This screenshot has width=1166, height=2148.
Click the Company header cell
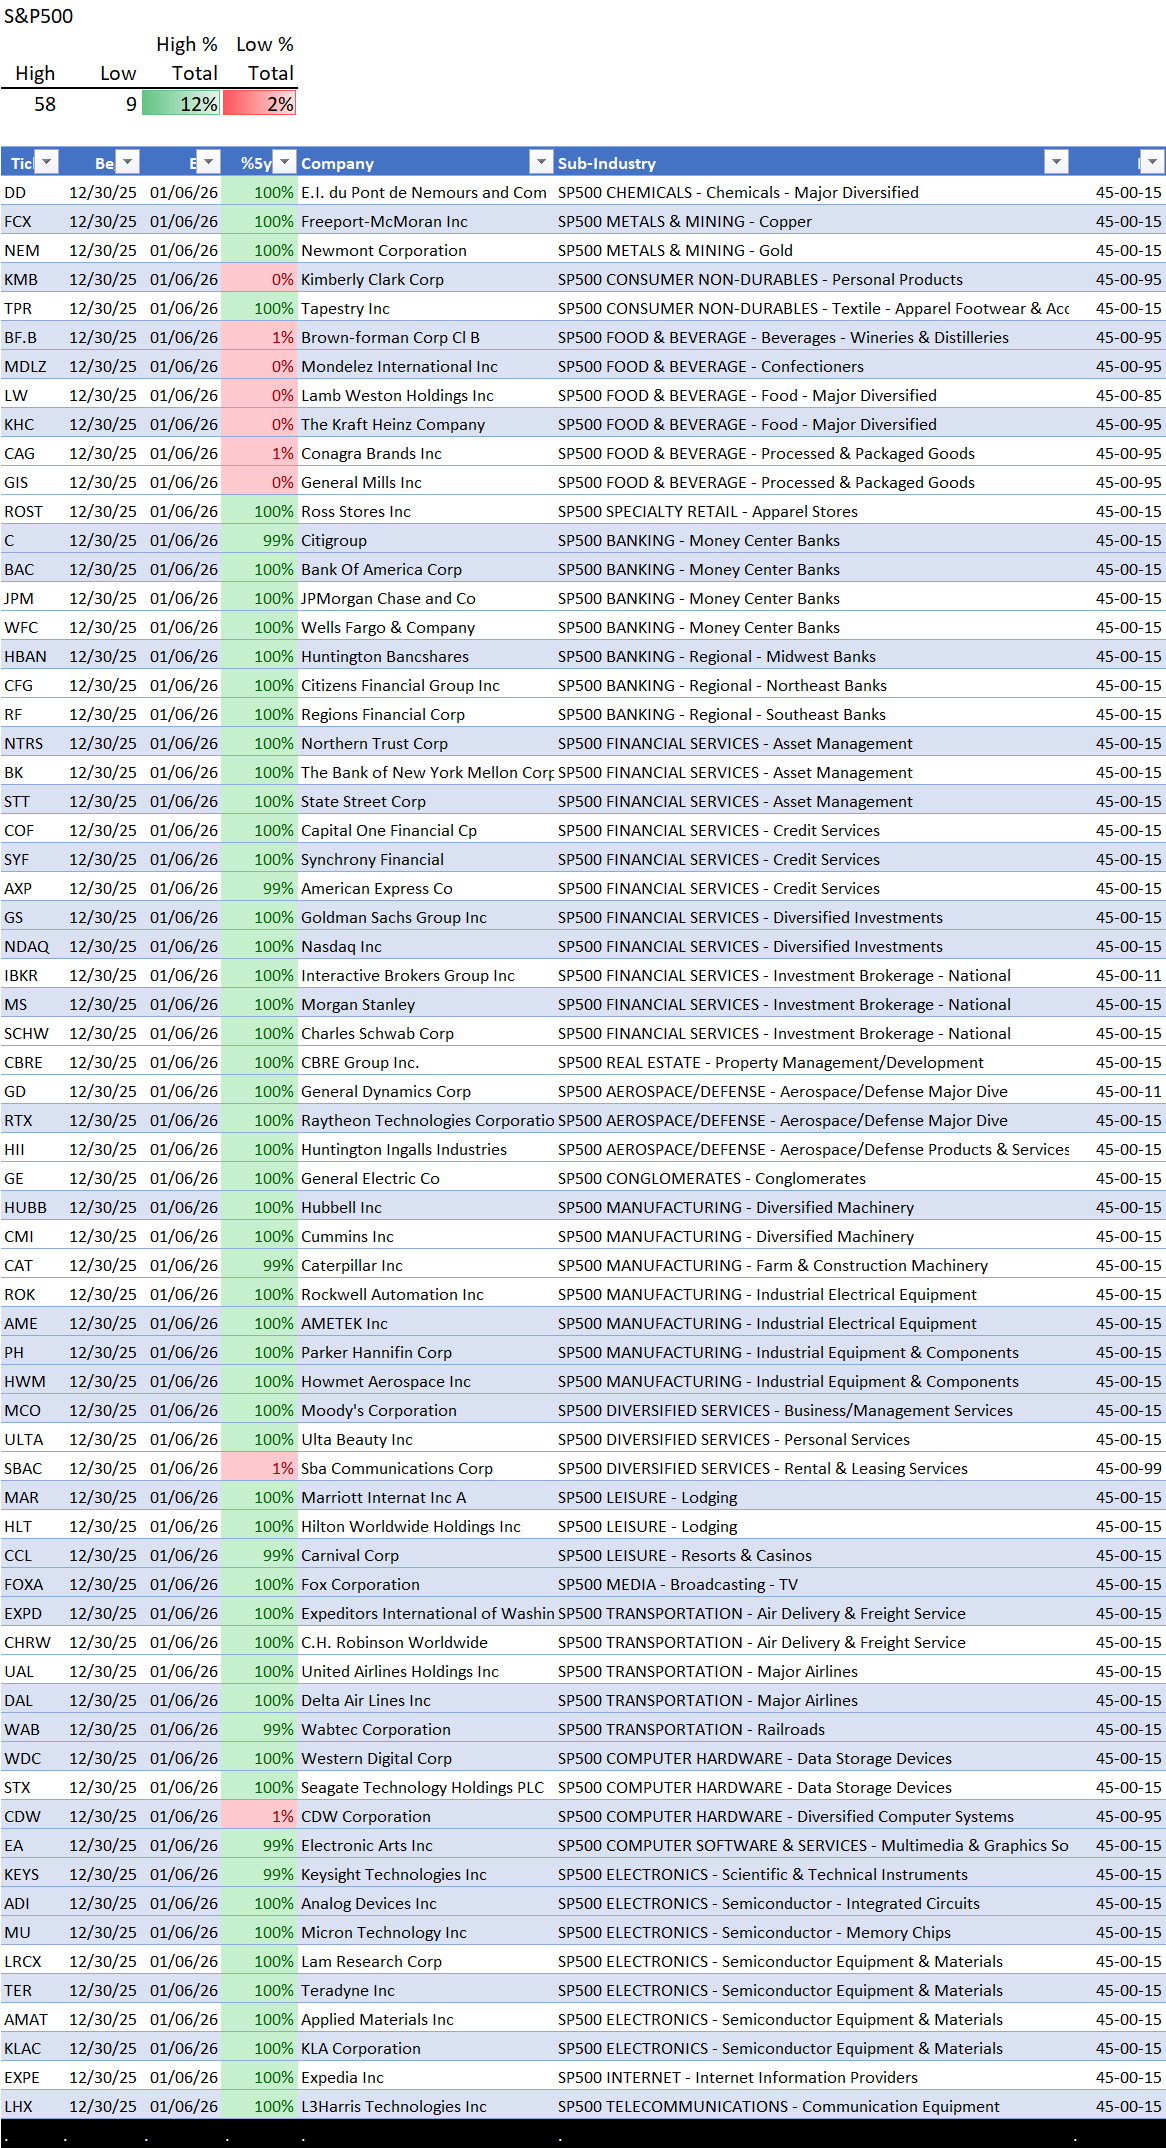click(426, 163)
